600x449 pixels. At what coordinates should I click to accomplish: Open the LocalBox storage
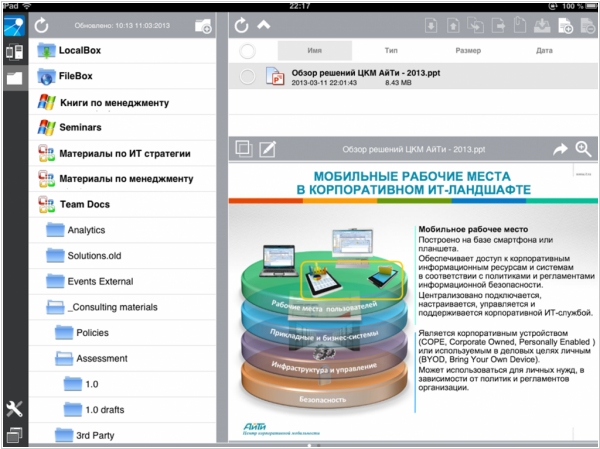coord(85,50)
